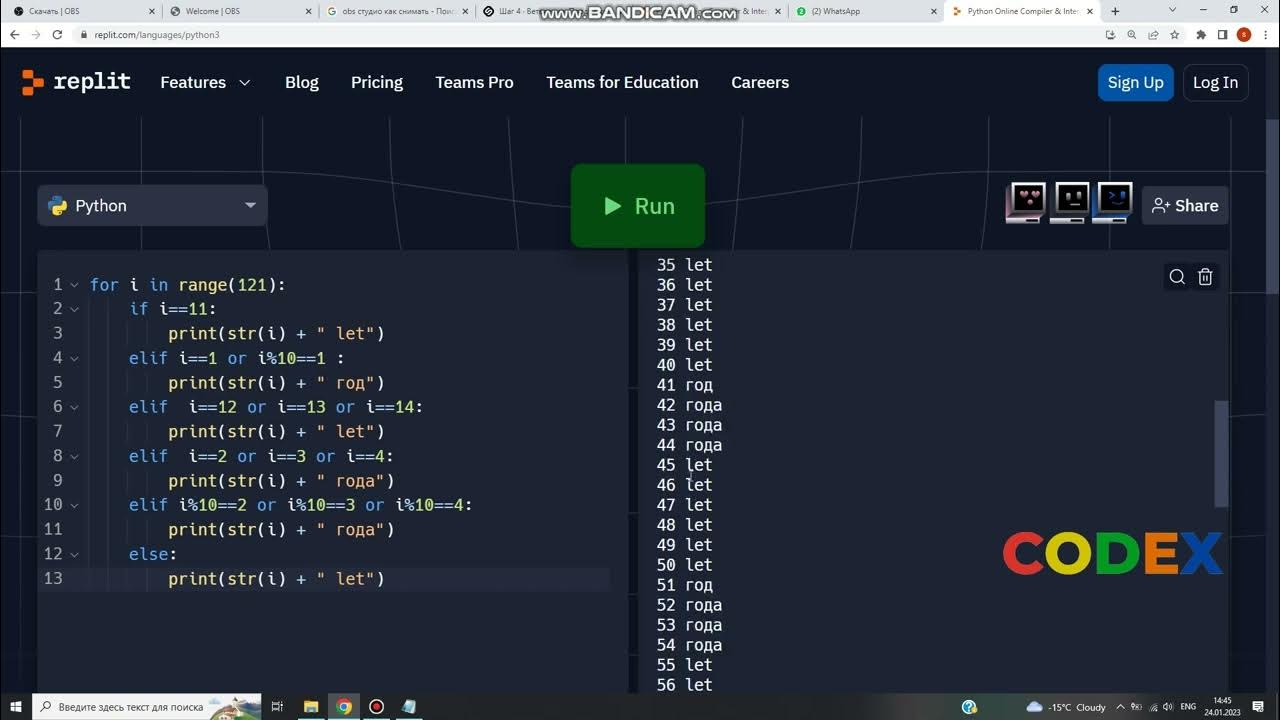The image size is (1280, 720).
Task: Open the Windows Start menu
Action: [x=15, y=706]
